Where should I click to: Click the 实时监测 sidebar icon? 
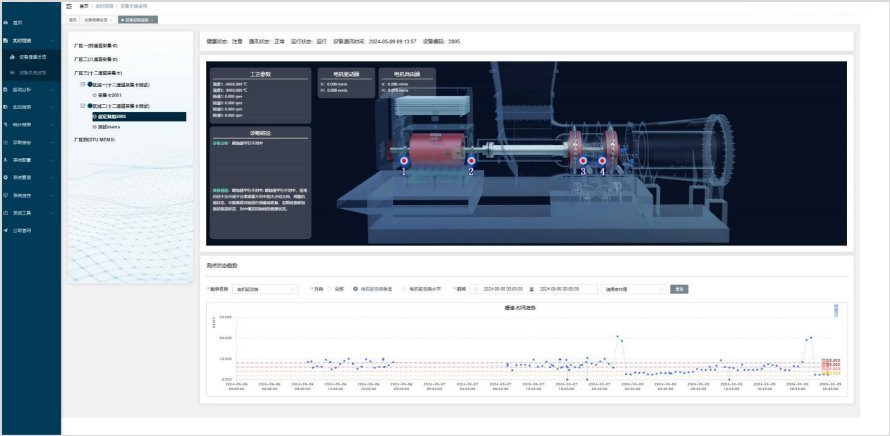6,41
